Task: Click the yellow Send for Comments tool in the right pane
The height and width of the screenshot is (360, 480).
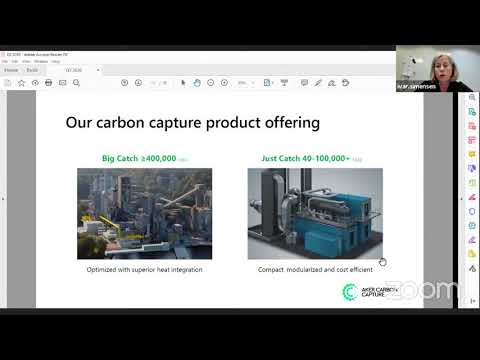Action: 472,254
